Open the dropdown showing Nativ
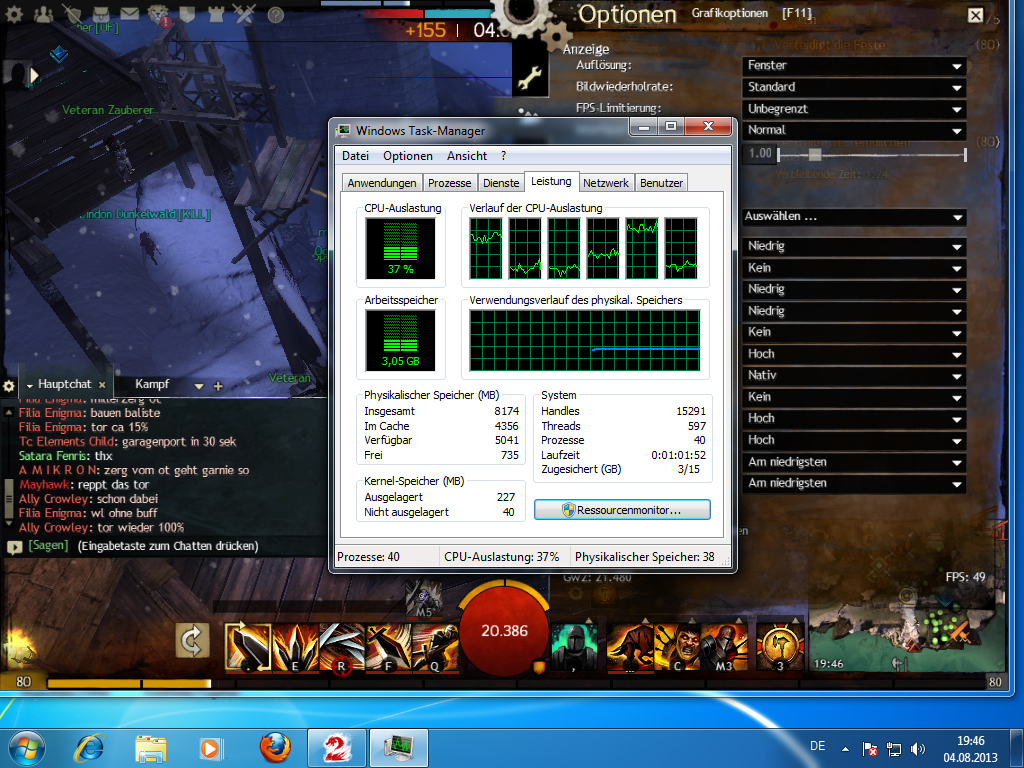 click(854, 376)
